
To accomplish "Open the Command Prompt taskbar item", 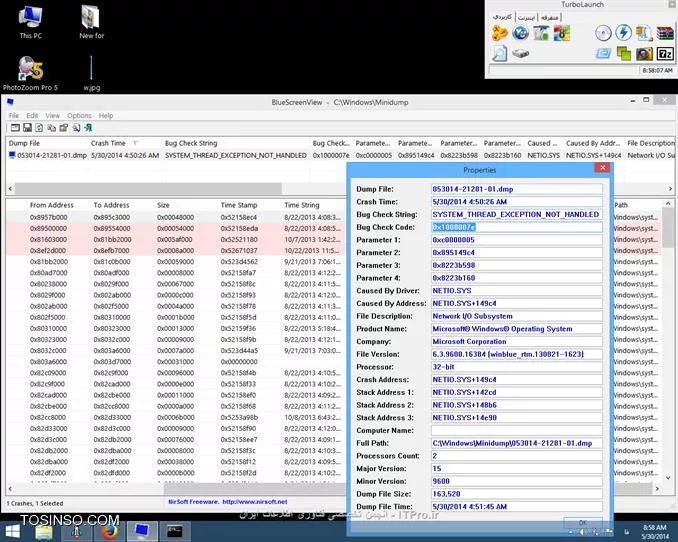I will point(175,531).
